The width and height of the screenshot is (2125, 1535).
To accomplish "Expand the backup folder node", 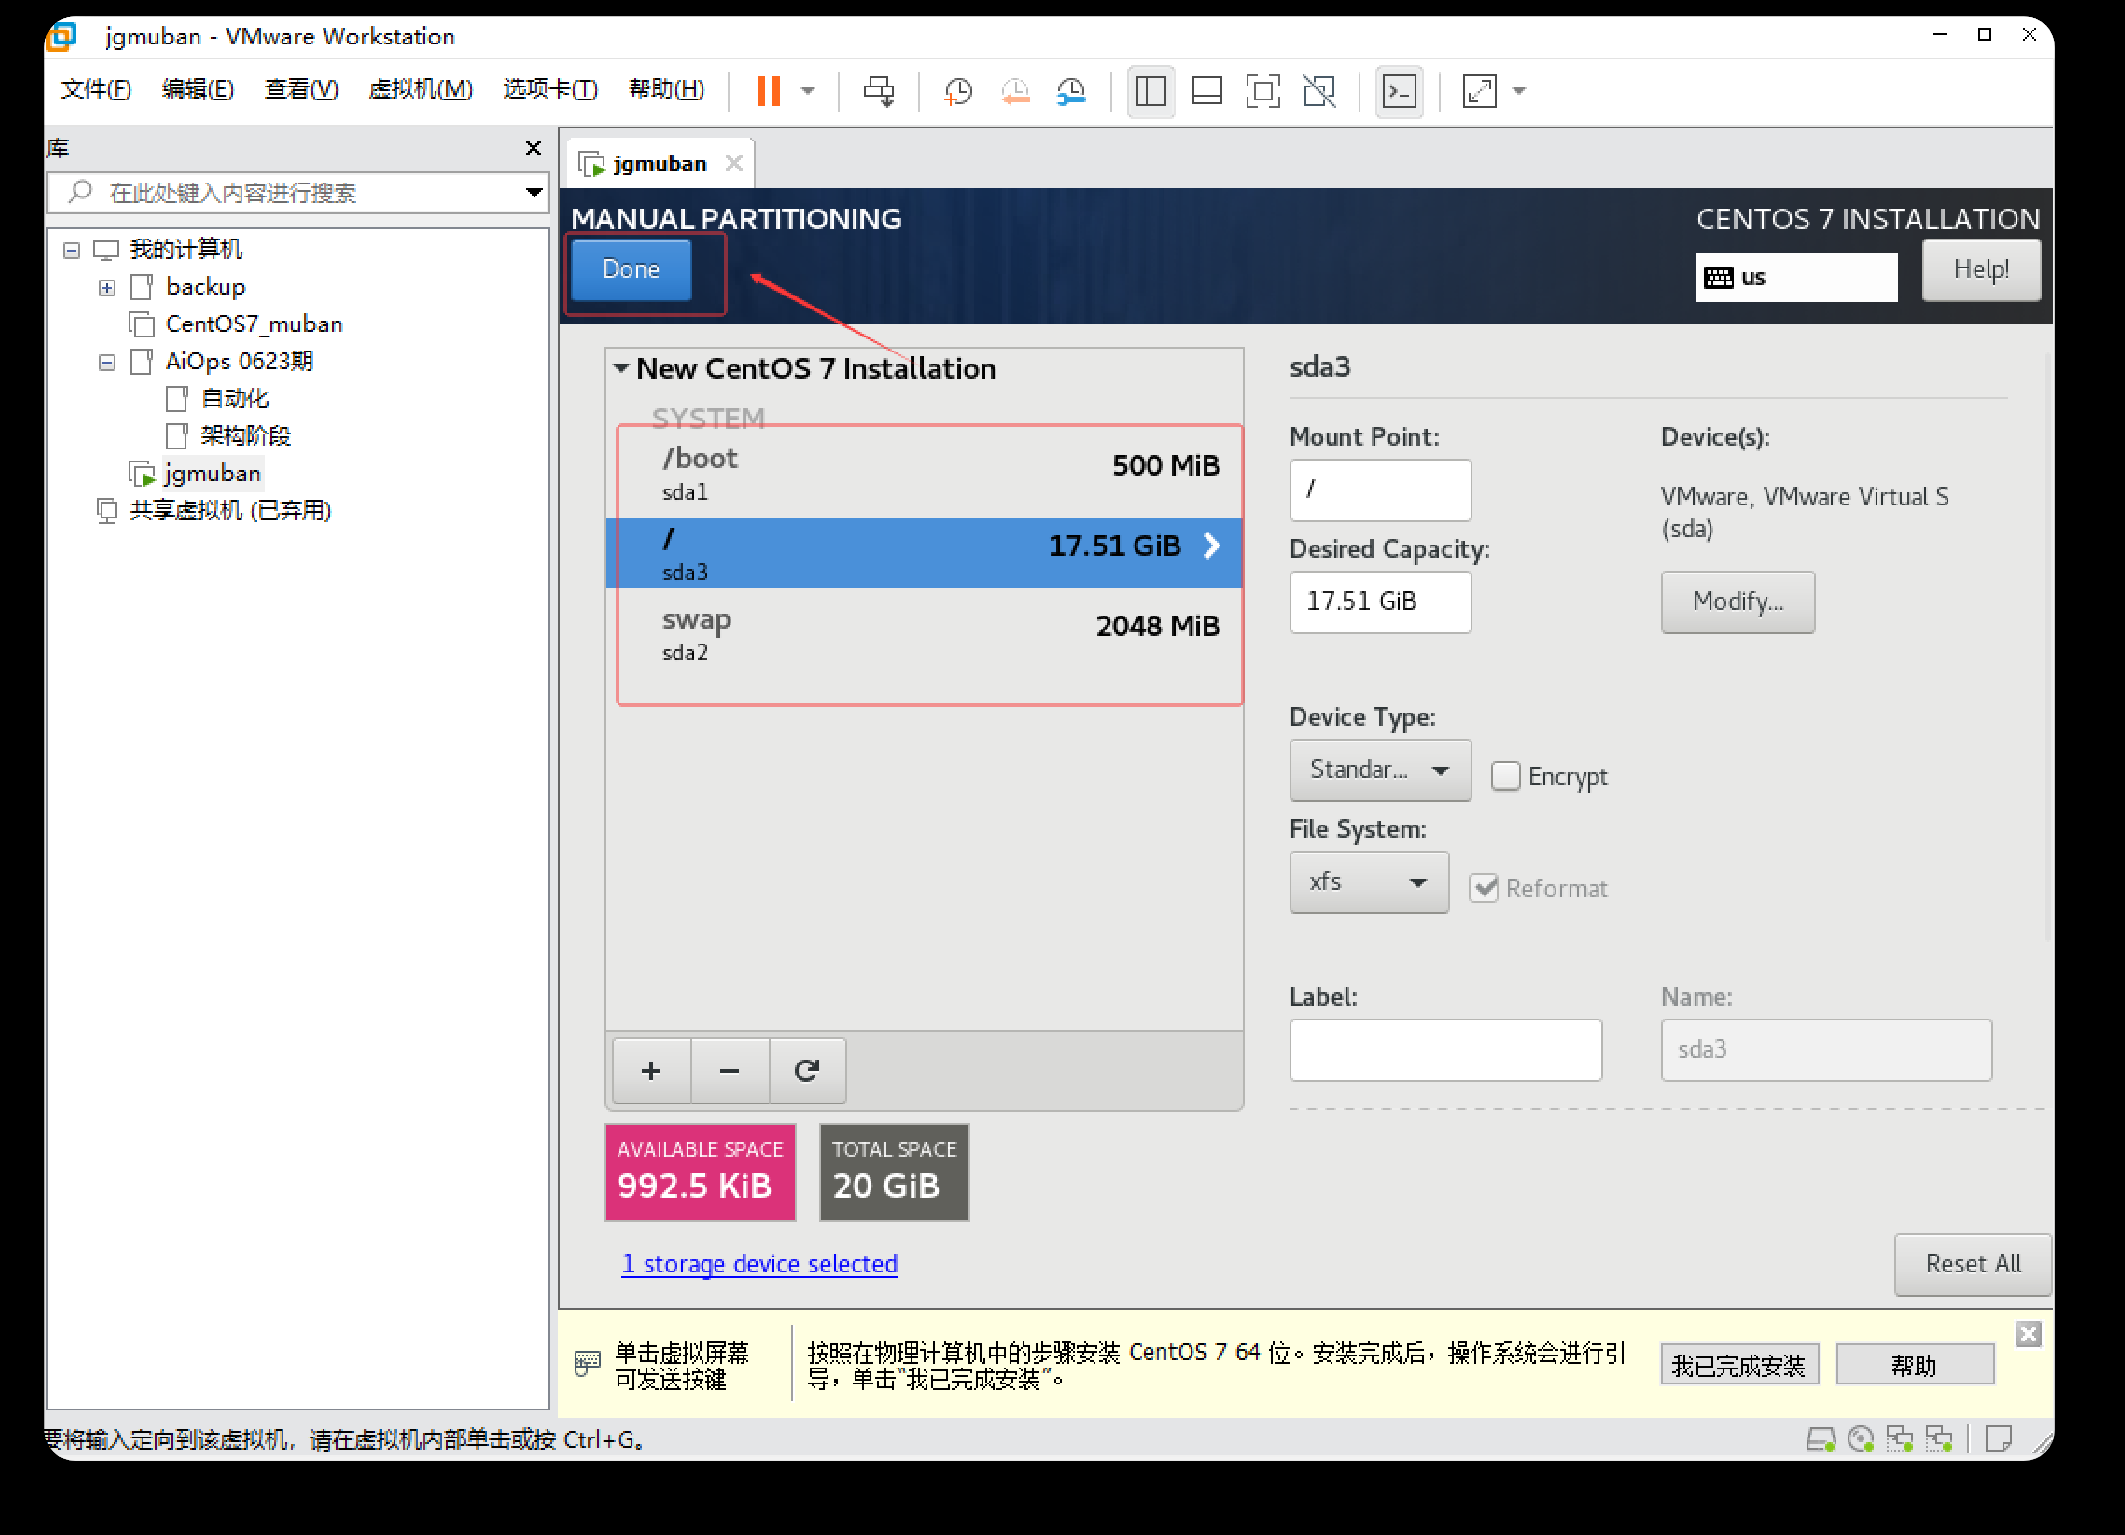I will point(107,288).
